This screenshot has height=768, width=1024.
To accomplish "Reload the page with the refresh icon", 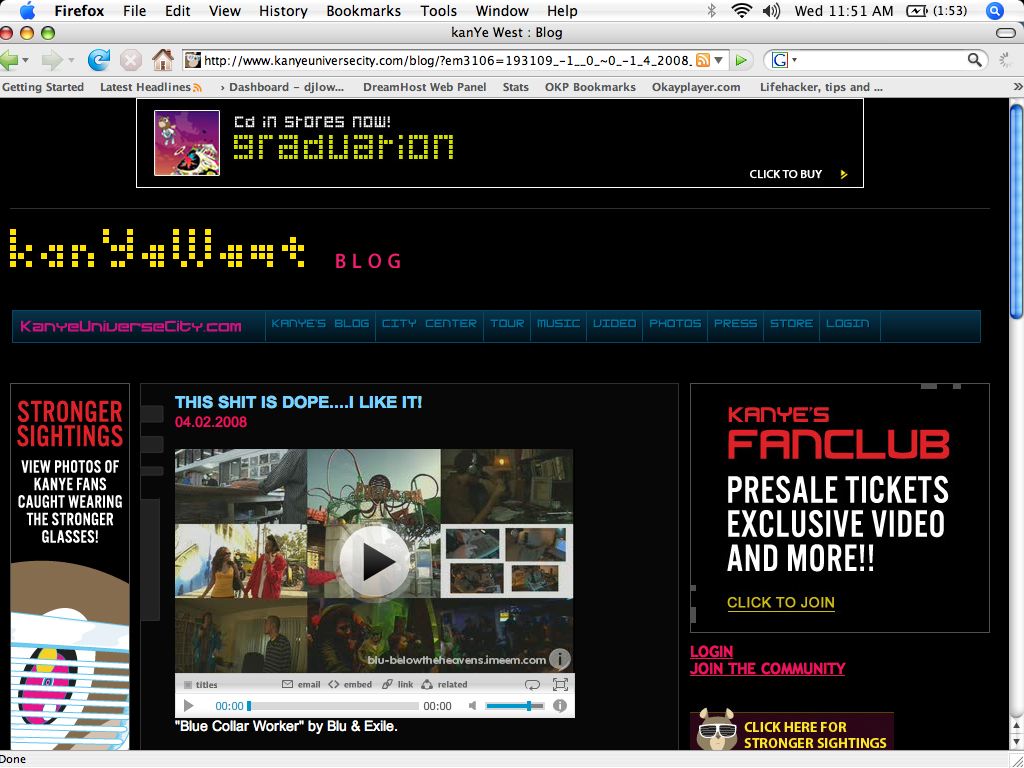I will coord(99,60).
